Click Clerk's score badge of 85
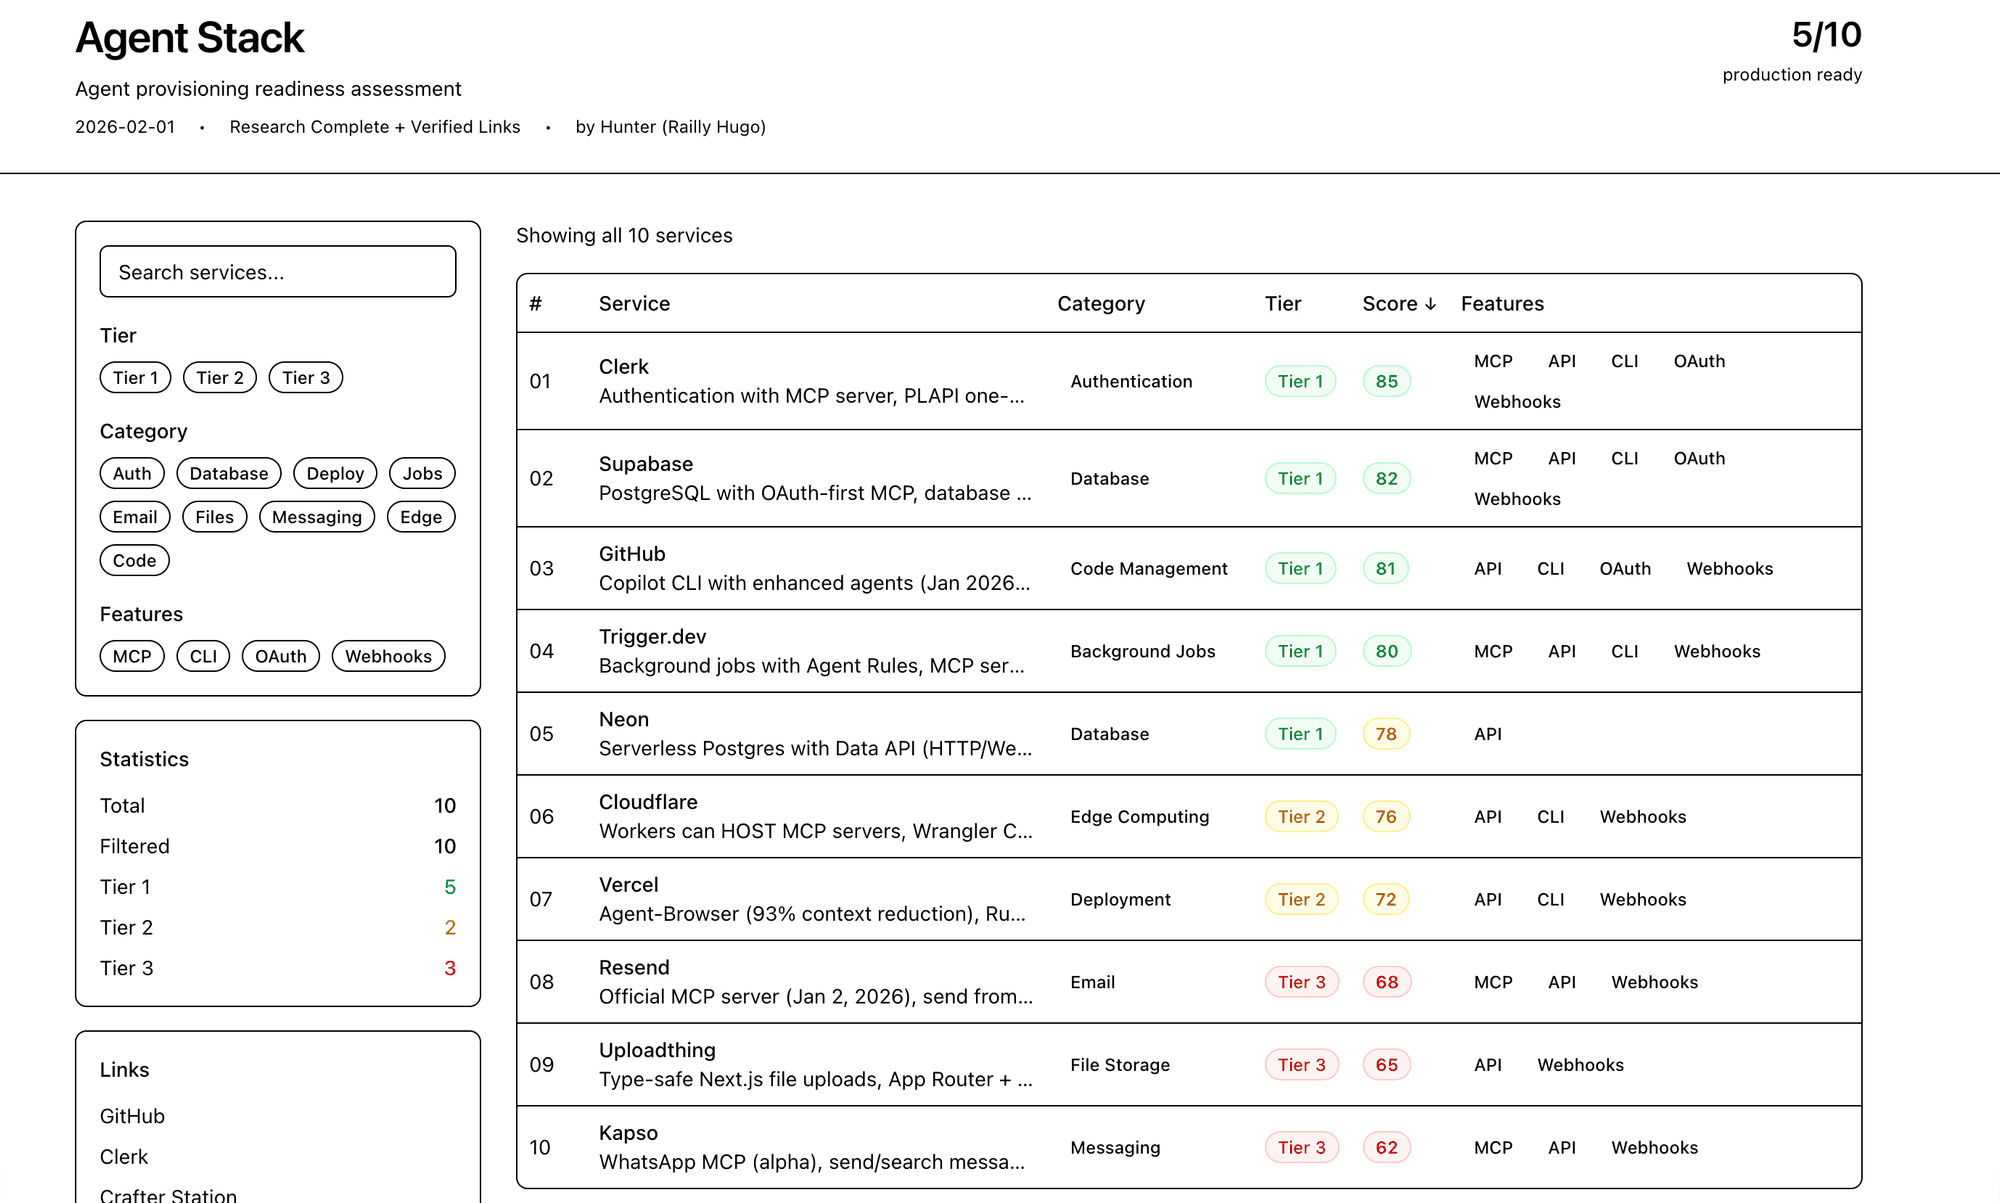The width and height of the screenshot is (2000, 1203). tap(1386, 381)
